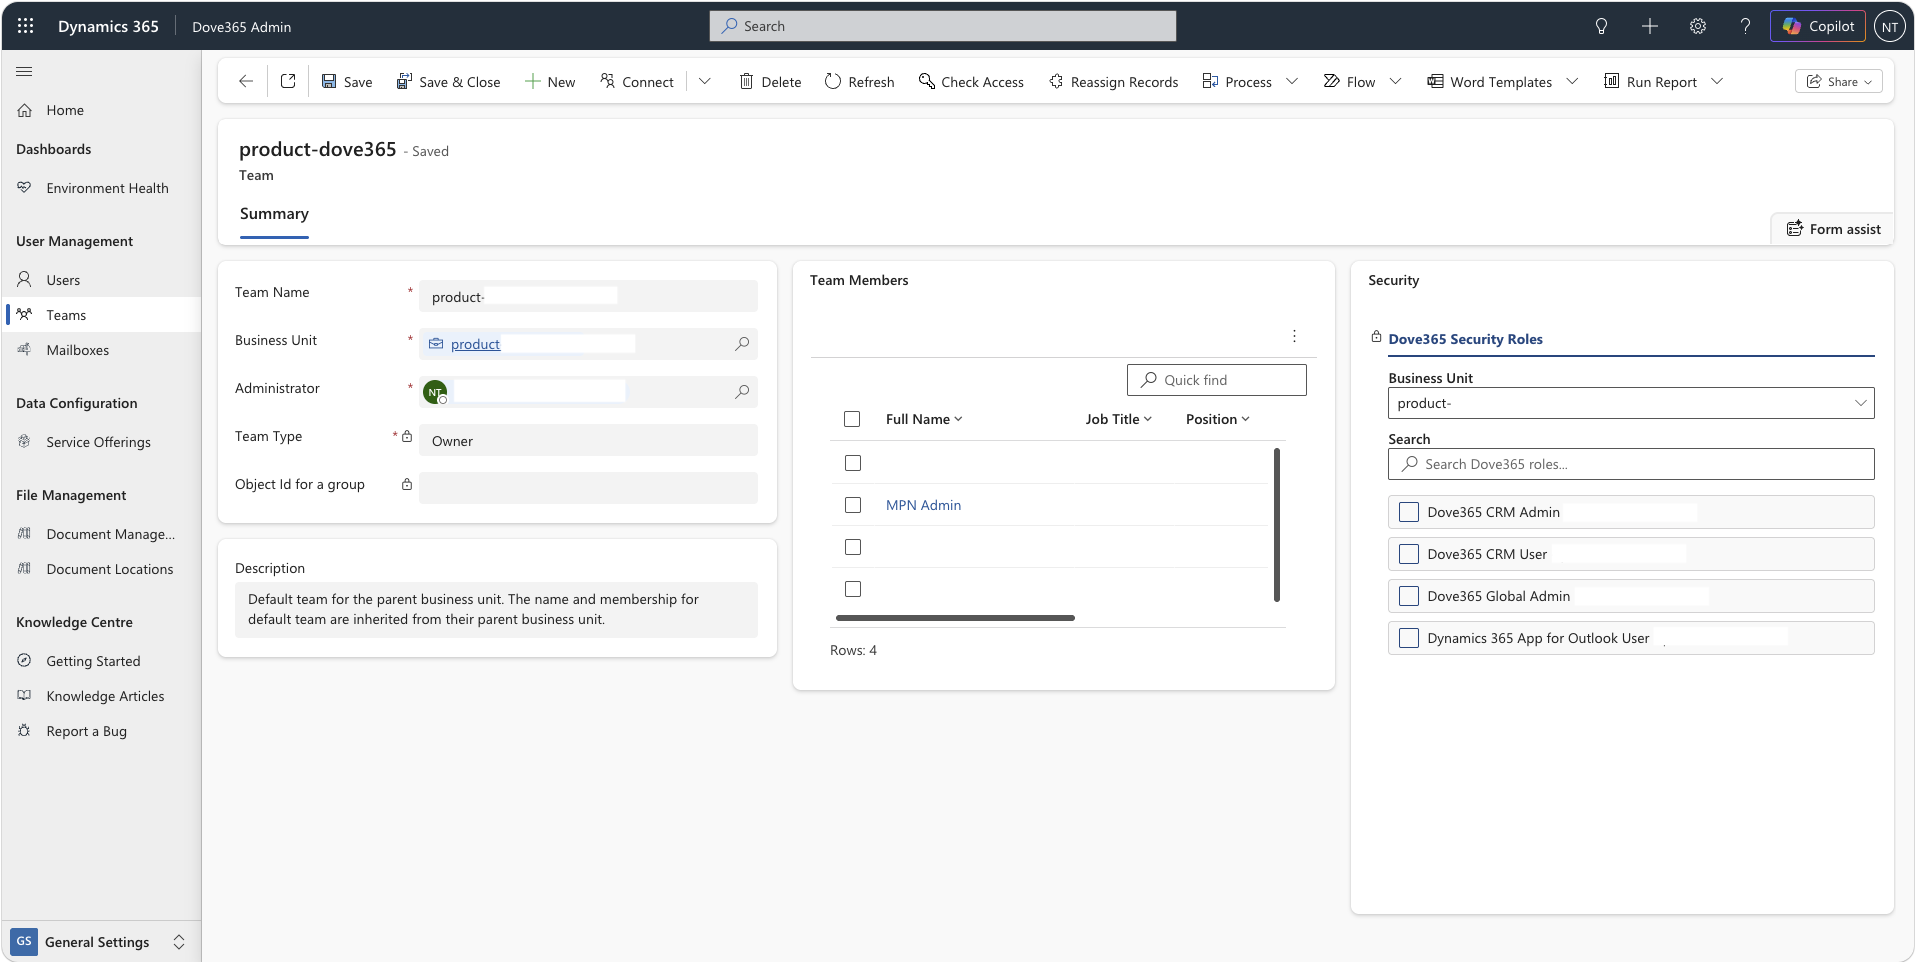Click the plus quick create icon
This screenshot has width=1916, height=962.
(x=1649, y=26)
